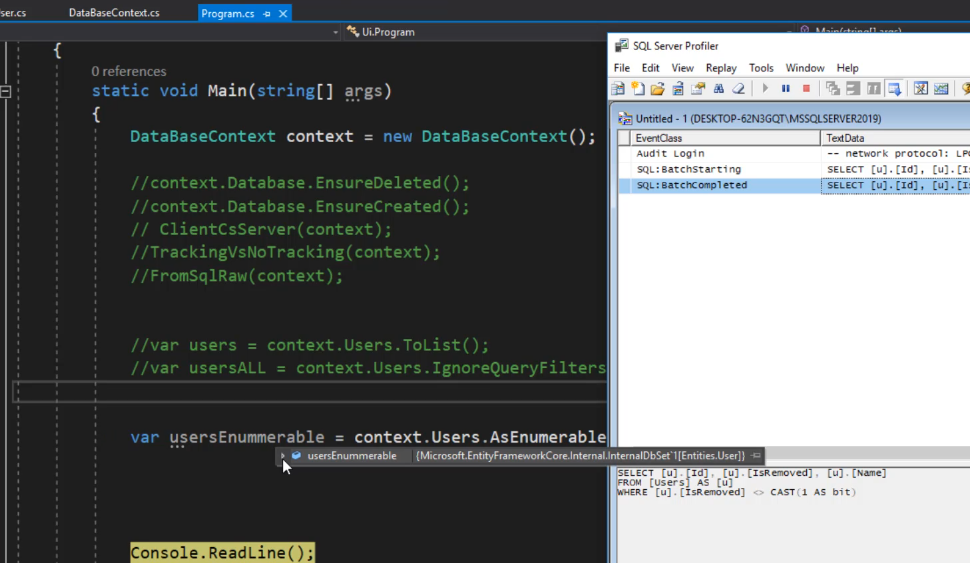Click row selector beside SQL:BatchCompleted
Image resolution: width=970 pixels, height=563 pixels.
(624, 185)
